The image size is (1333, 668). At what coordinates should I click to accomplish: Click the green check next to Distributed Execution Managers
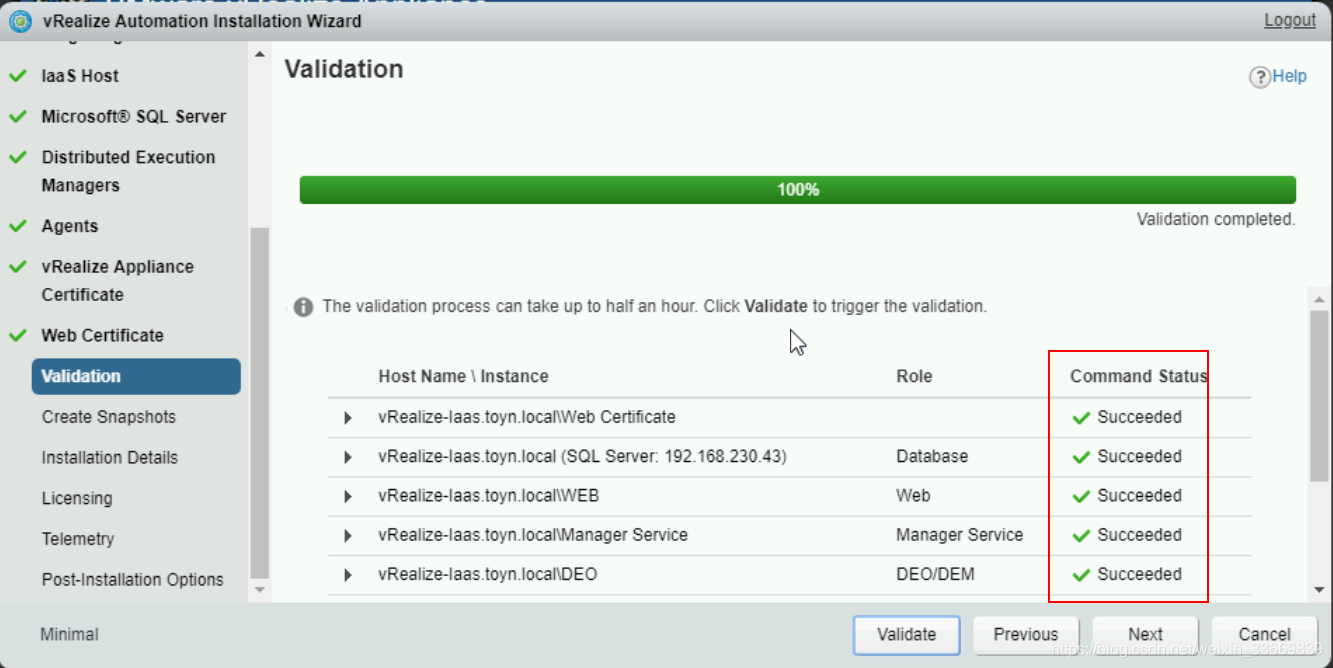click(18, 158)
